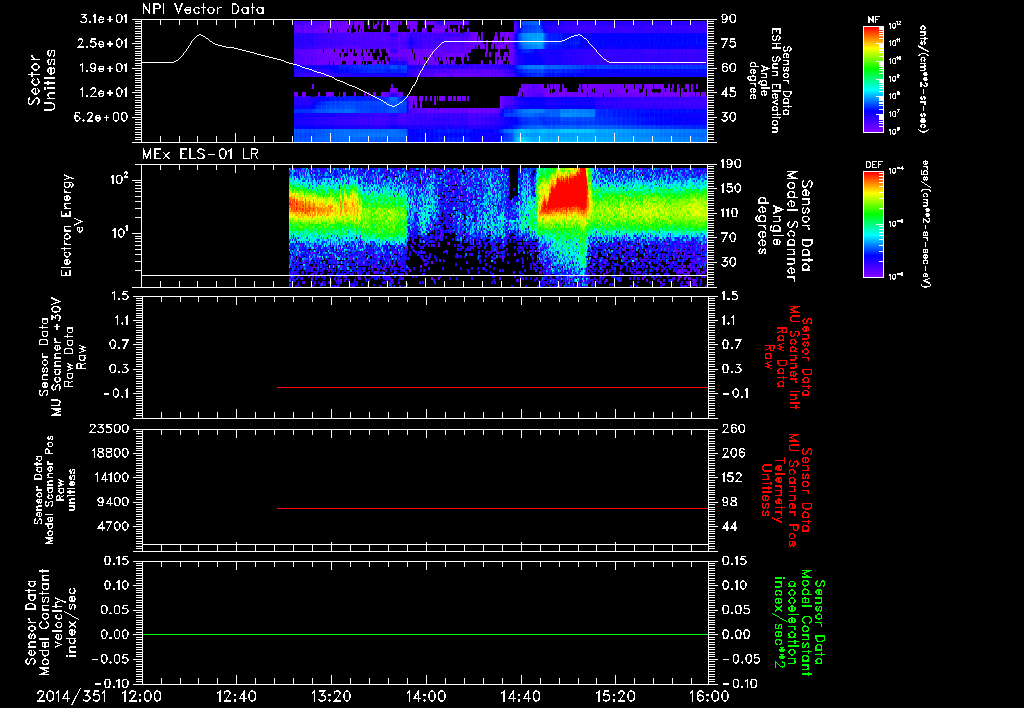Click the 16:00 time axis label

710,696
